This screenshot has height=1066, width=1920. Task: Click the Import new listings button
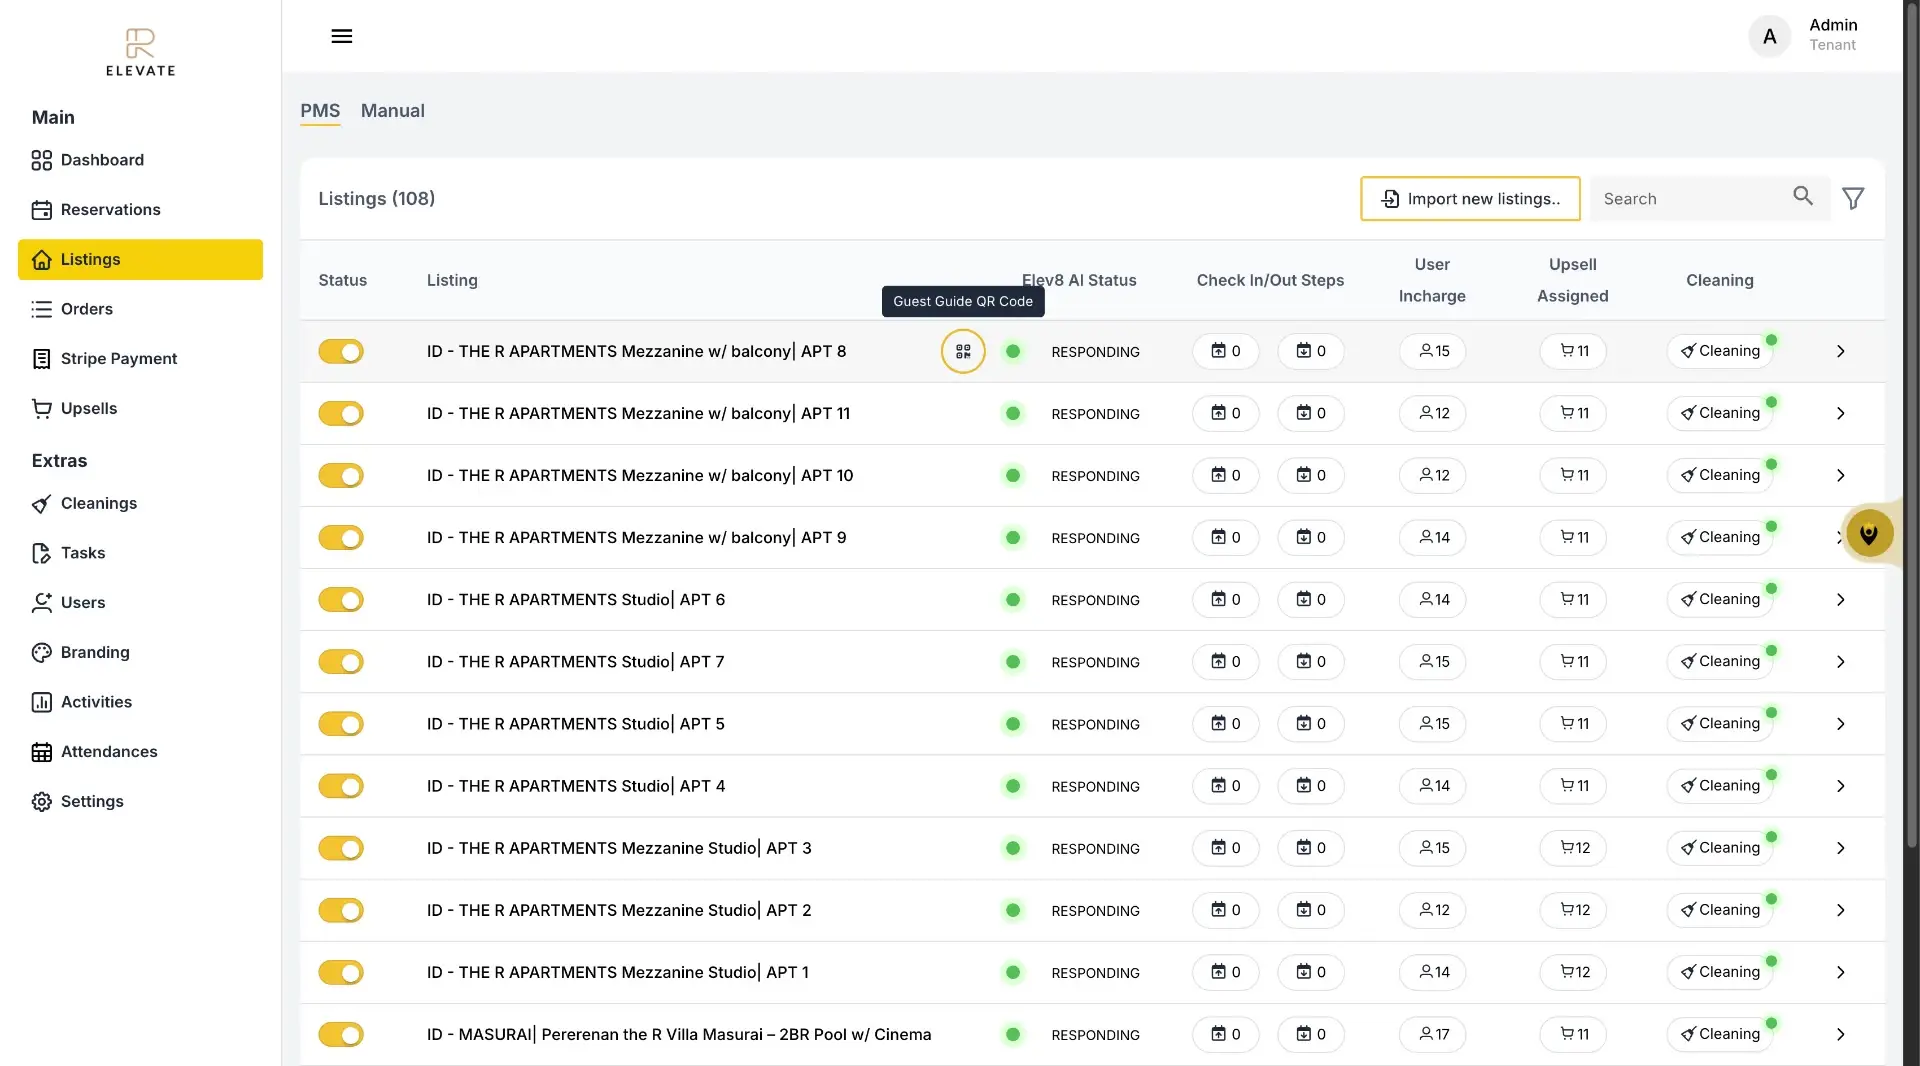[1469, 198]
